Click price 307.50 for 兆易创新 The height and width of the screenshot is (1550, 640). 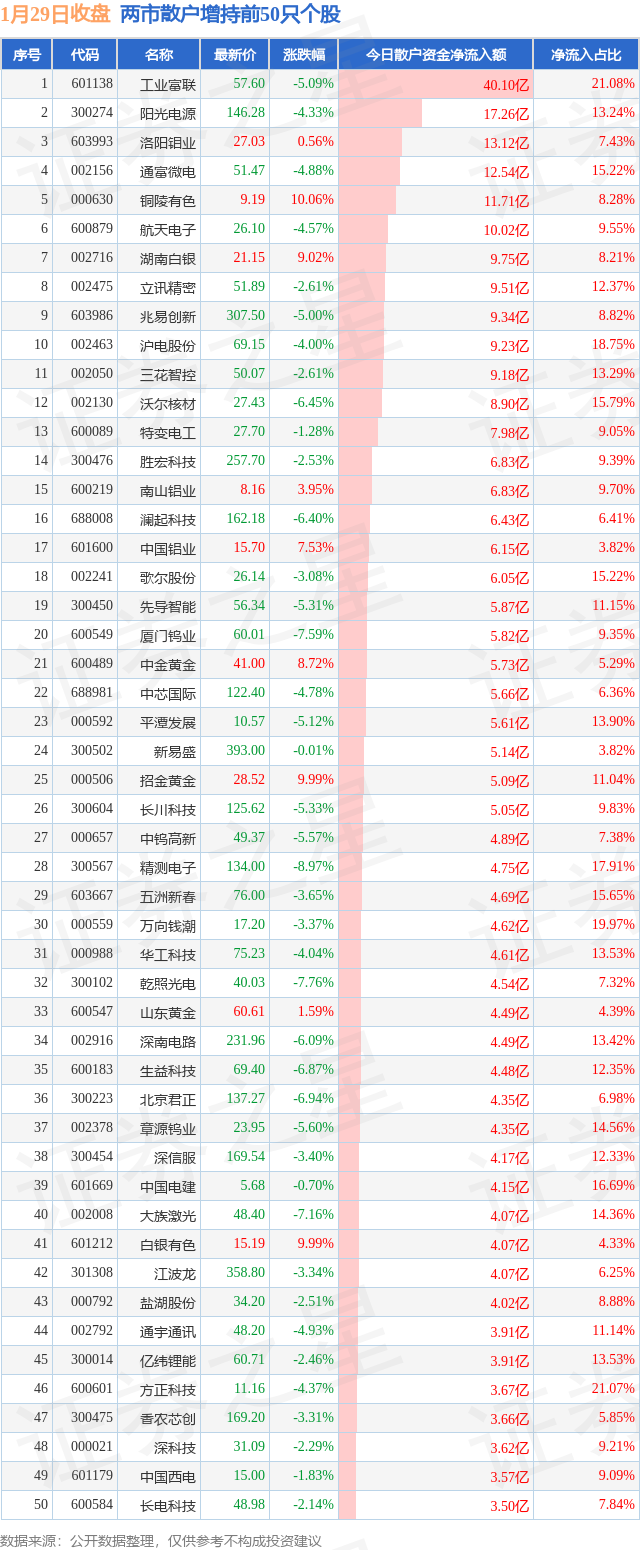coord(246,316)
